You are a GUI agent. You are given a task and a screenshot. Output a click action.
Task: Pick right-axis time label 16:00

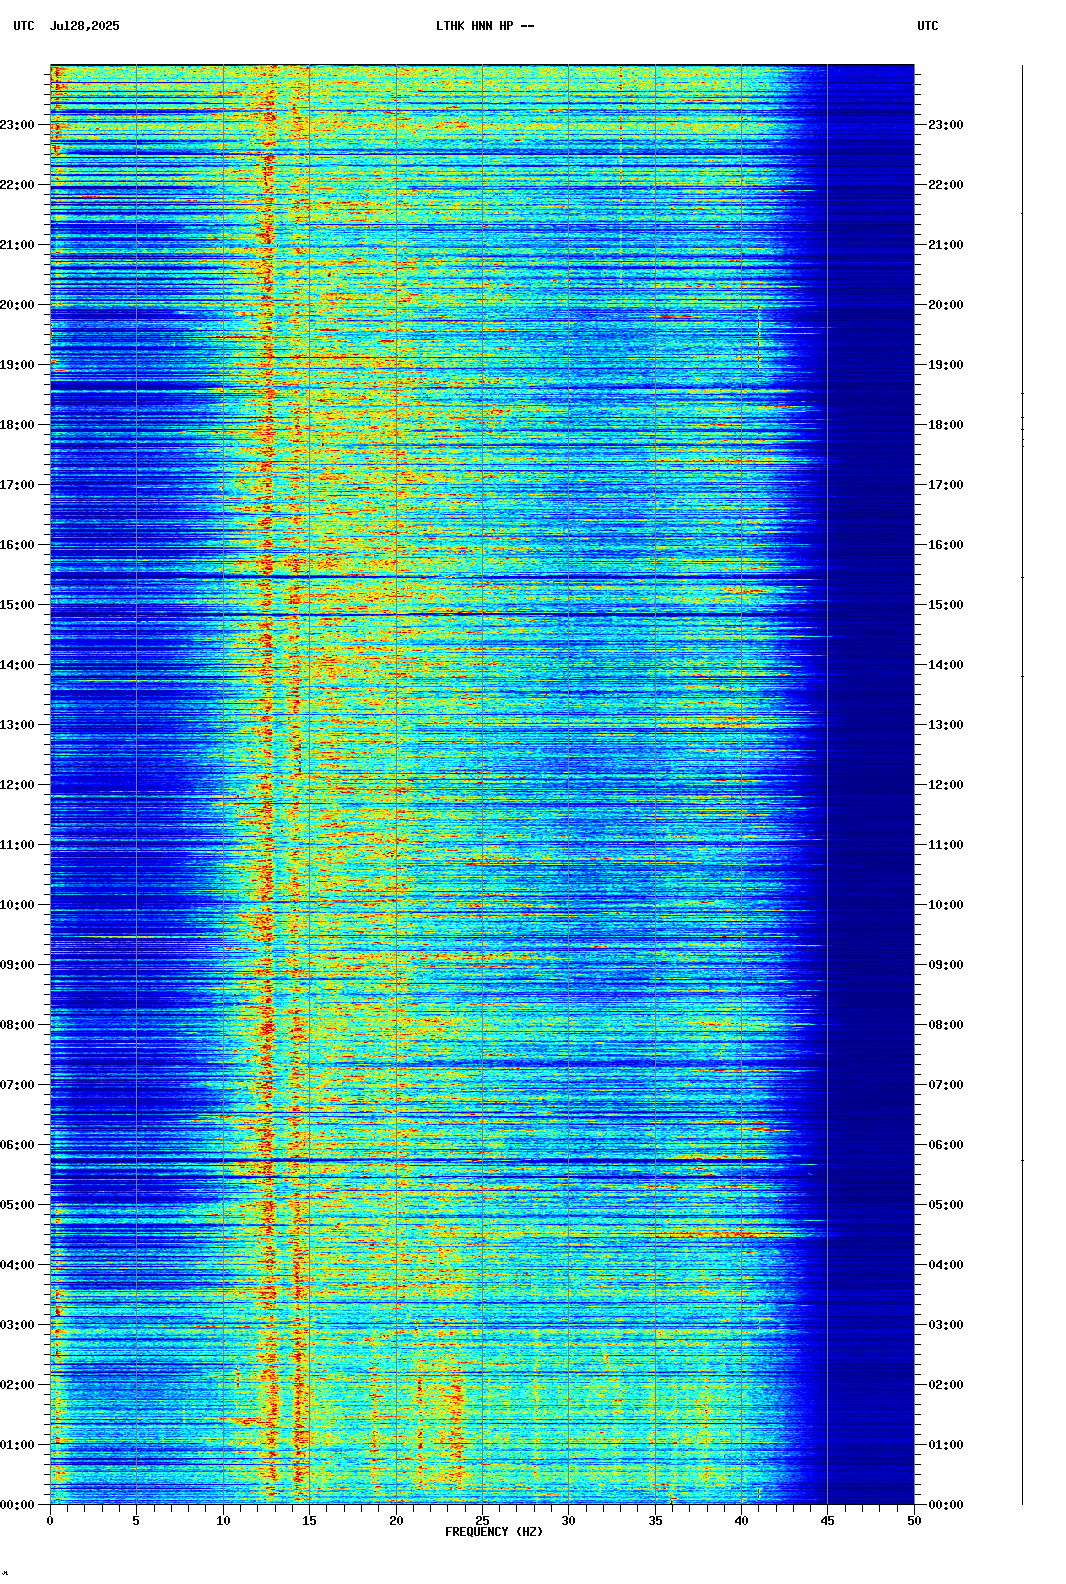[x=946, y=545]
